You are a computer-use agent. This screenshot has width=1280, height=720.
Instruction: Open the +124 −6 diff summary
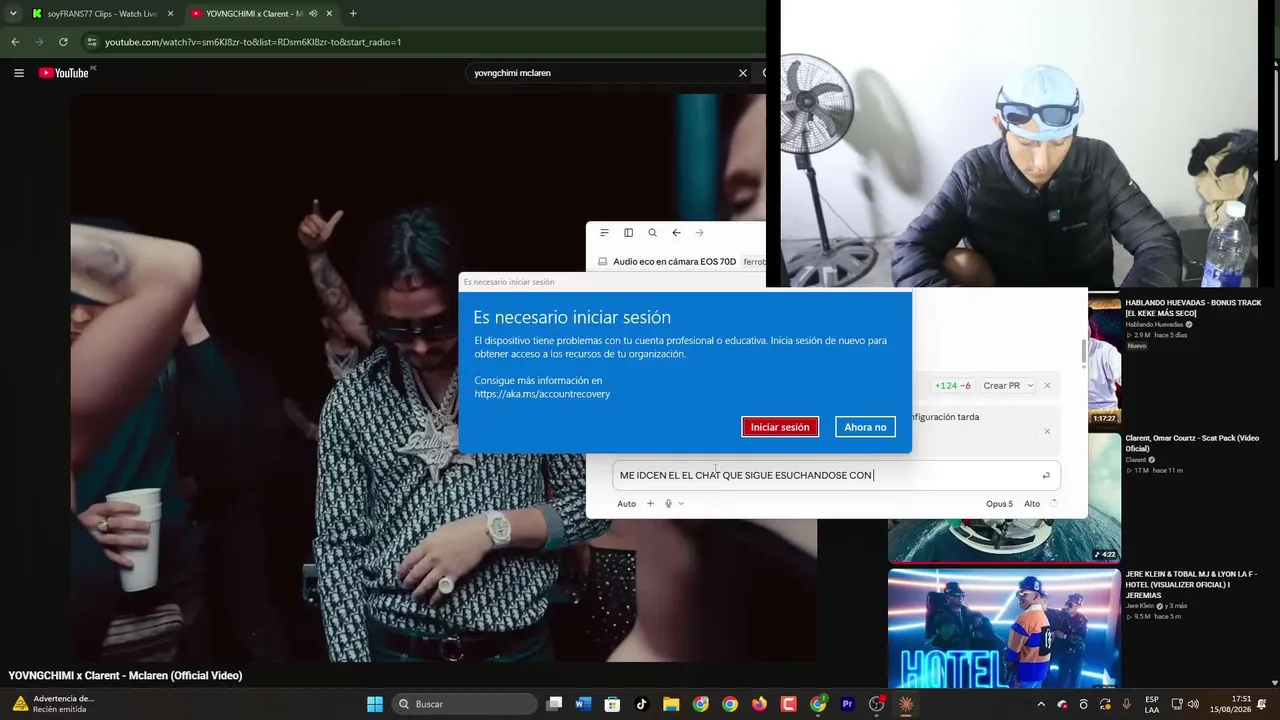[952, 386]
